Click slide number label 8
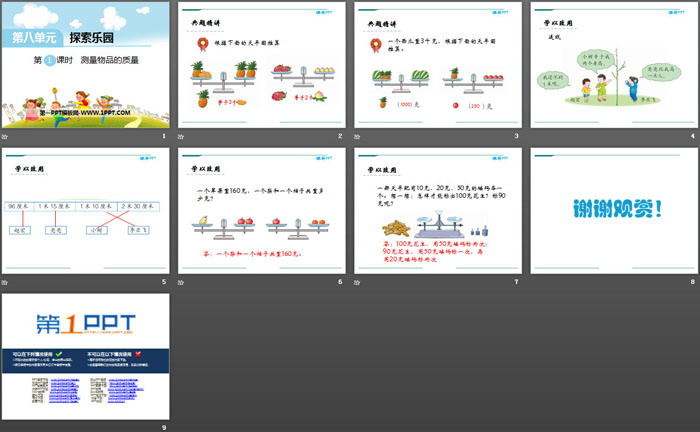The height and width of the screenshot is (432, 700). [693, 282]
